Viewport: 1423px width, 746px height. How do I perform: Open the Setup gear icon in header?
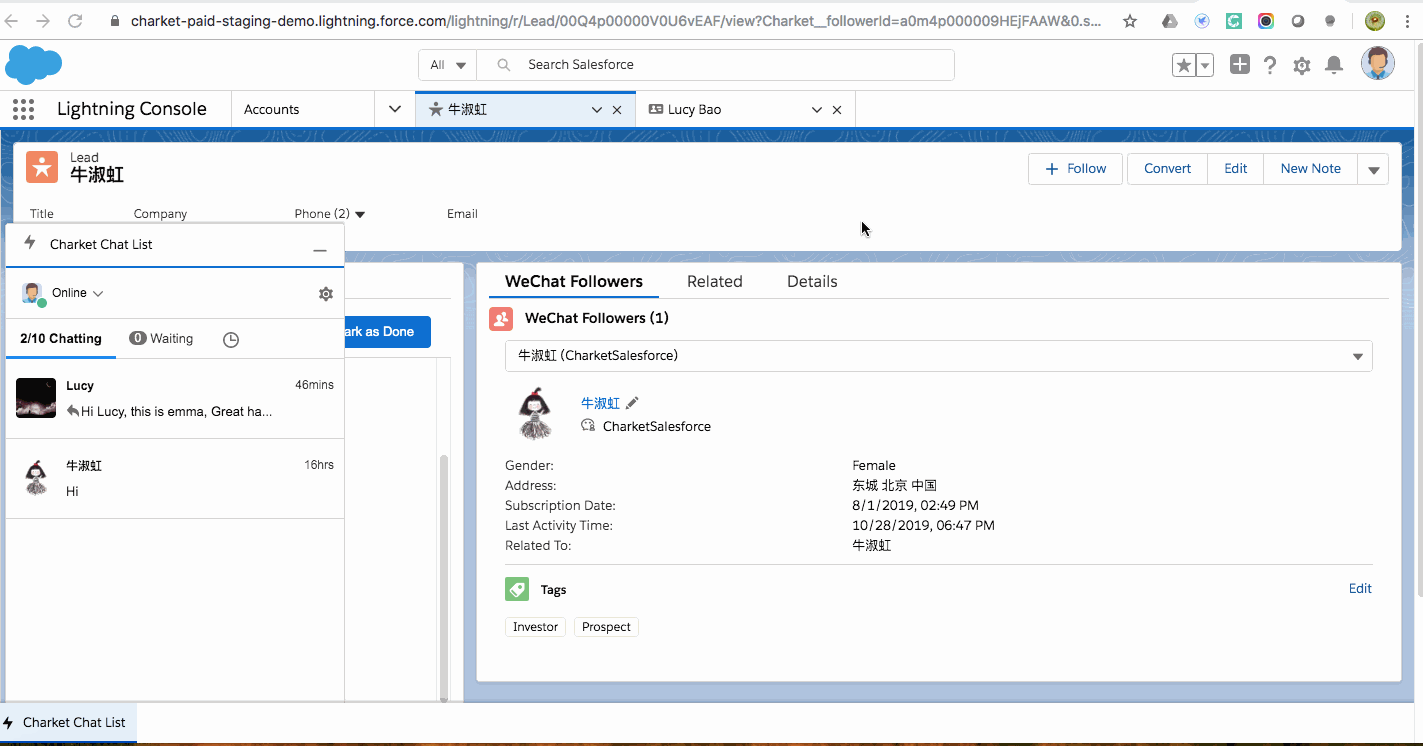click(x=1301, y=65)
